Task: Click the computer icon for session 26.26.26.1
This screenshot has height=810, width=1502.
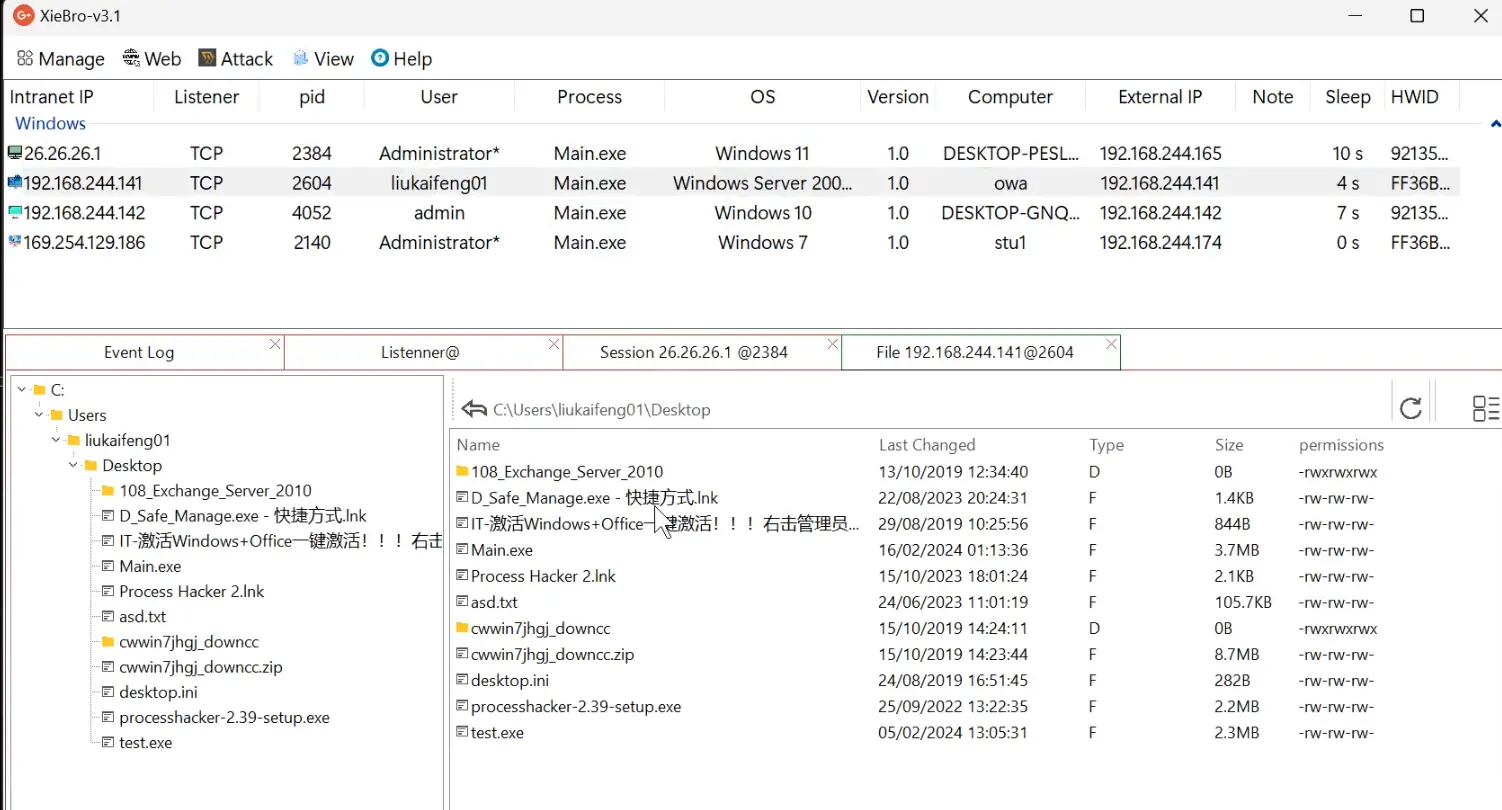Action: tap(14, 153)
